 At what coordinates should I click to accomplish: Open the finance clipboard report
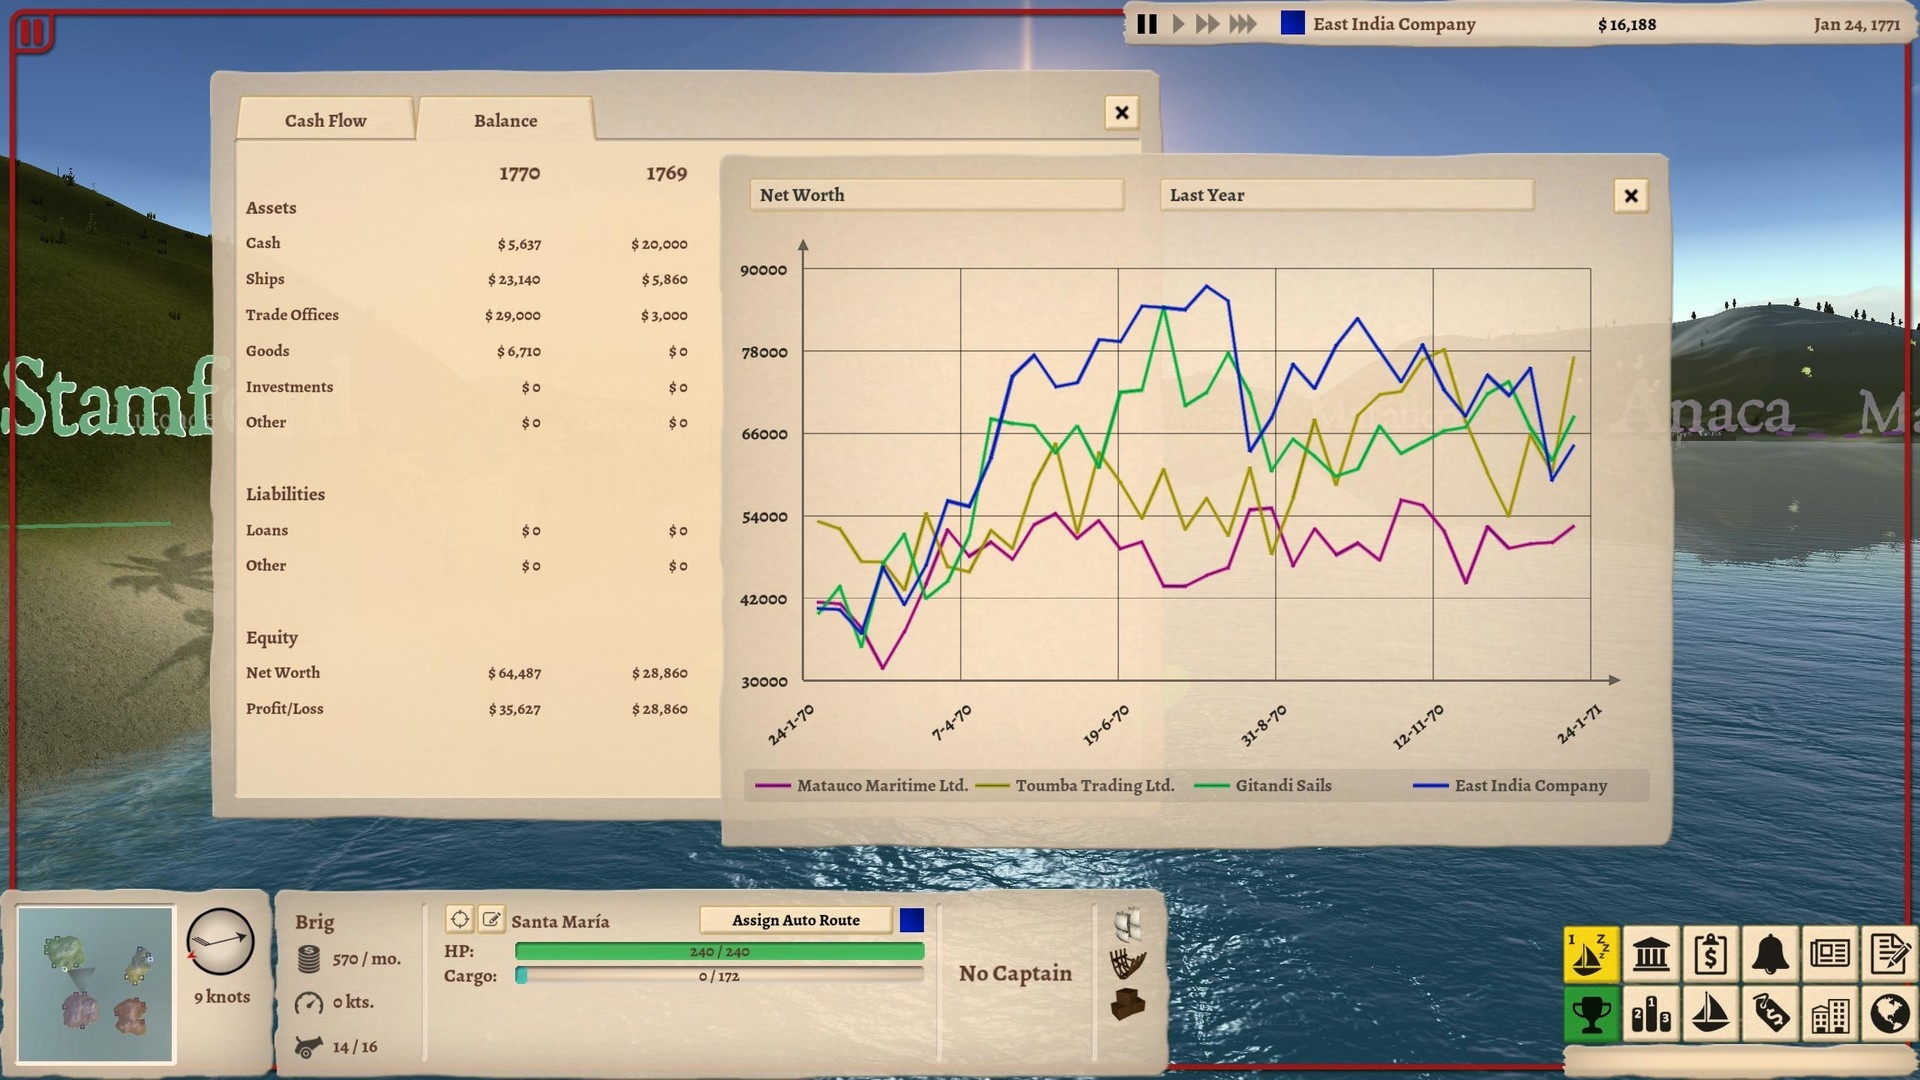coord(1710,954)
